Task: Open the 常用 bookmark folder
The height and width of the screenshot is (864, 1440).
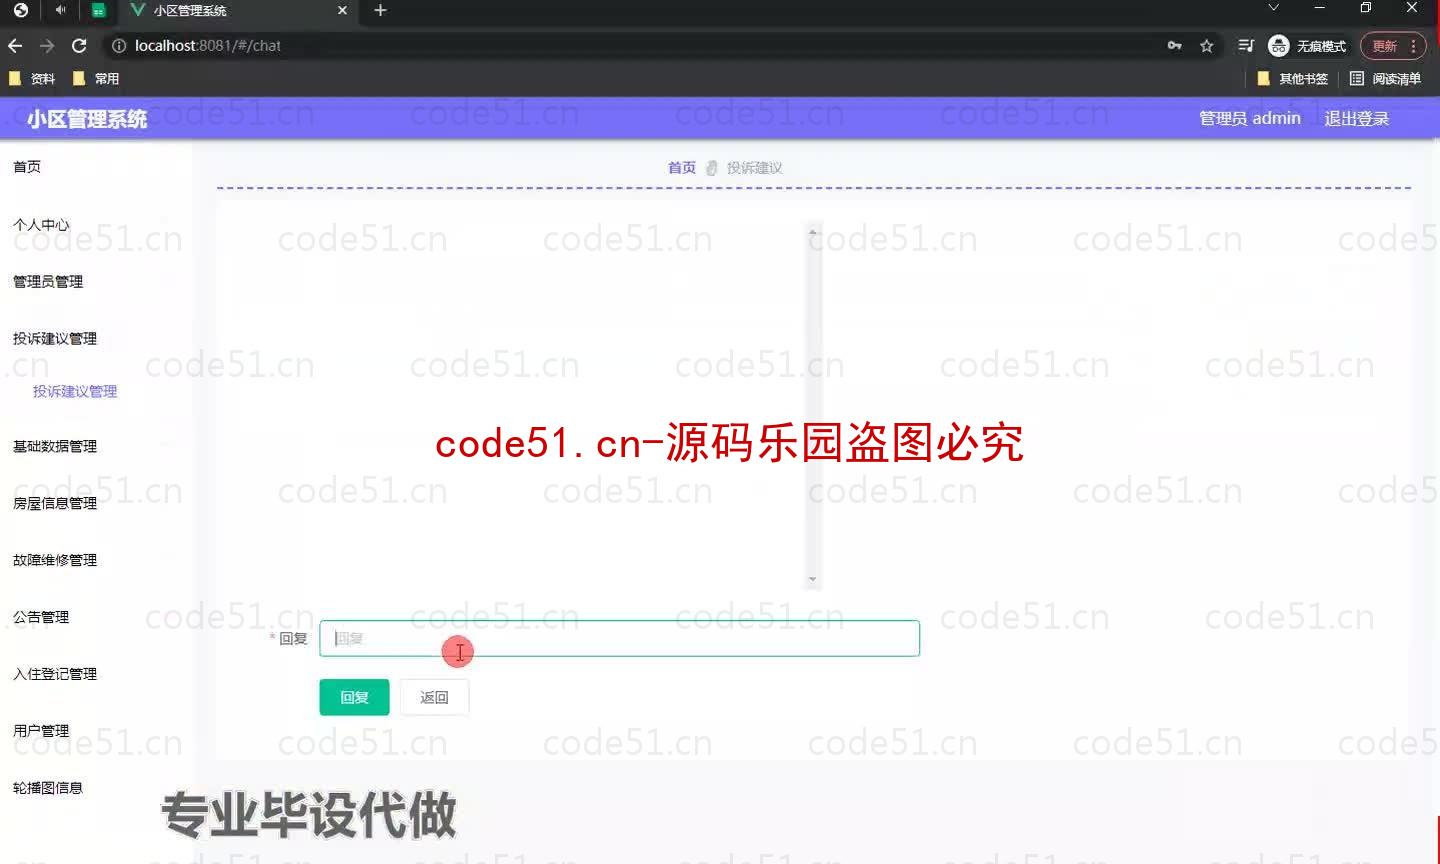Action: 96,79
